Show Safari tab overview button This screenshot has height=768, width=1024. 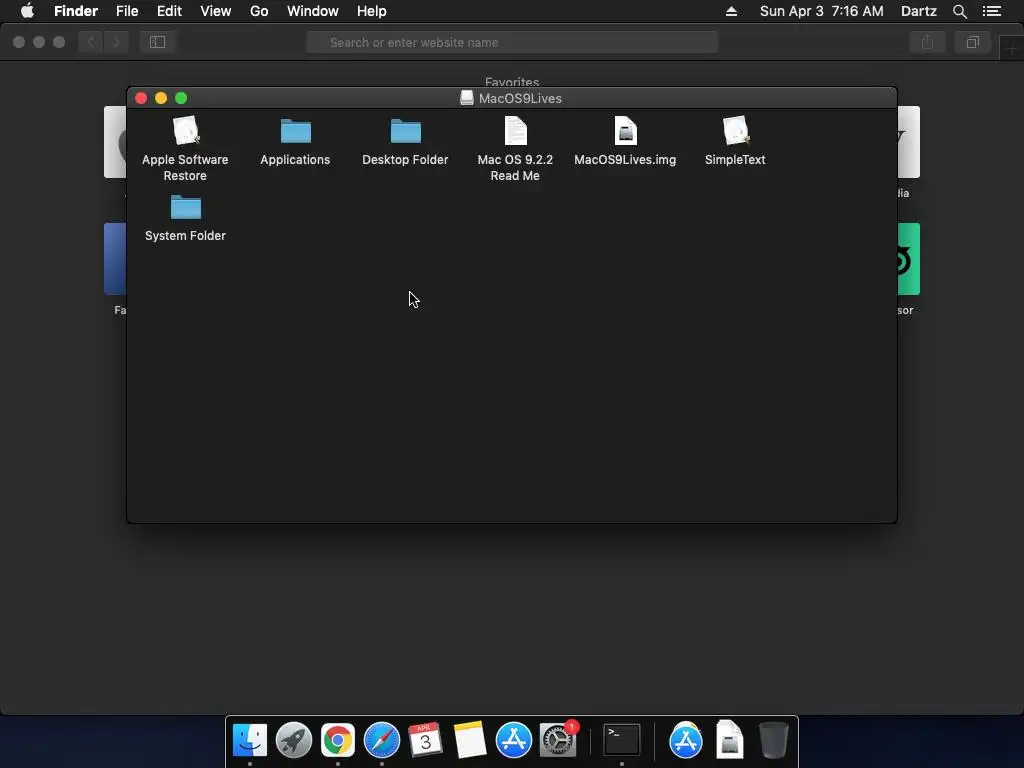pos(973,42)
